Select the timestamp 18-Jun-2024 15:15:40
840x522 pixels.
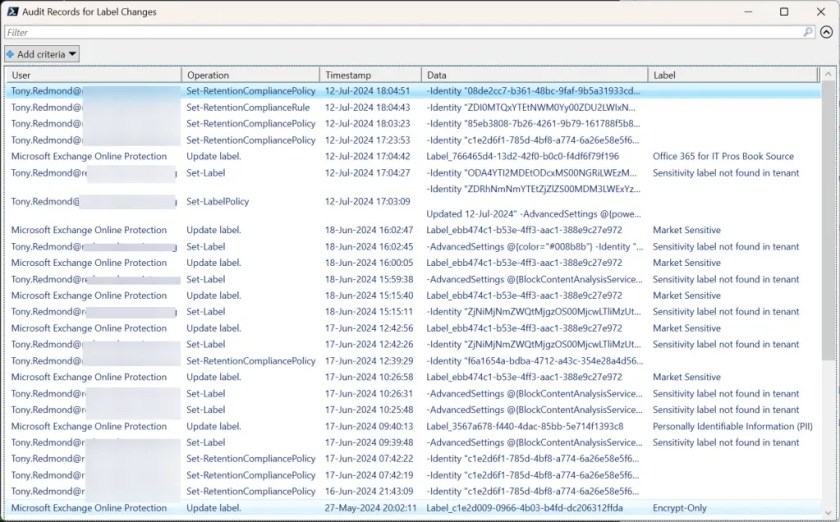tap(369, 296)
